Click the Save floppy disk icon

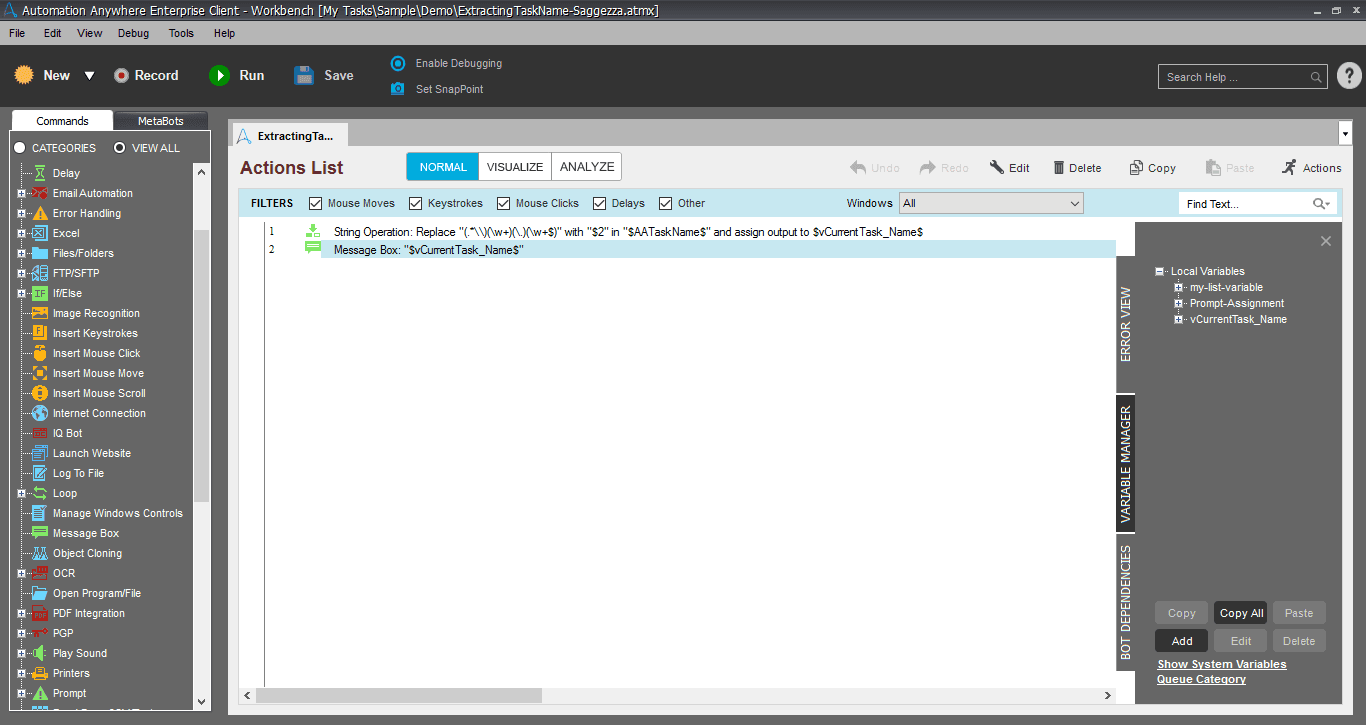click(x=304, y=75)
